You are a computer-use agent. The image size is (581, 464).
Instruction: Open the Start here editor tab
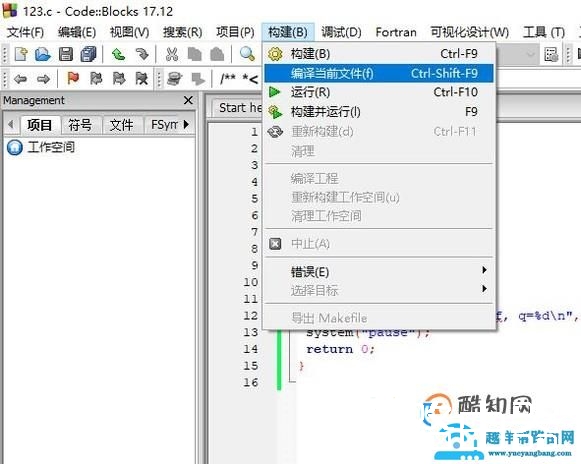point(240,108)
